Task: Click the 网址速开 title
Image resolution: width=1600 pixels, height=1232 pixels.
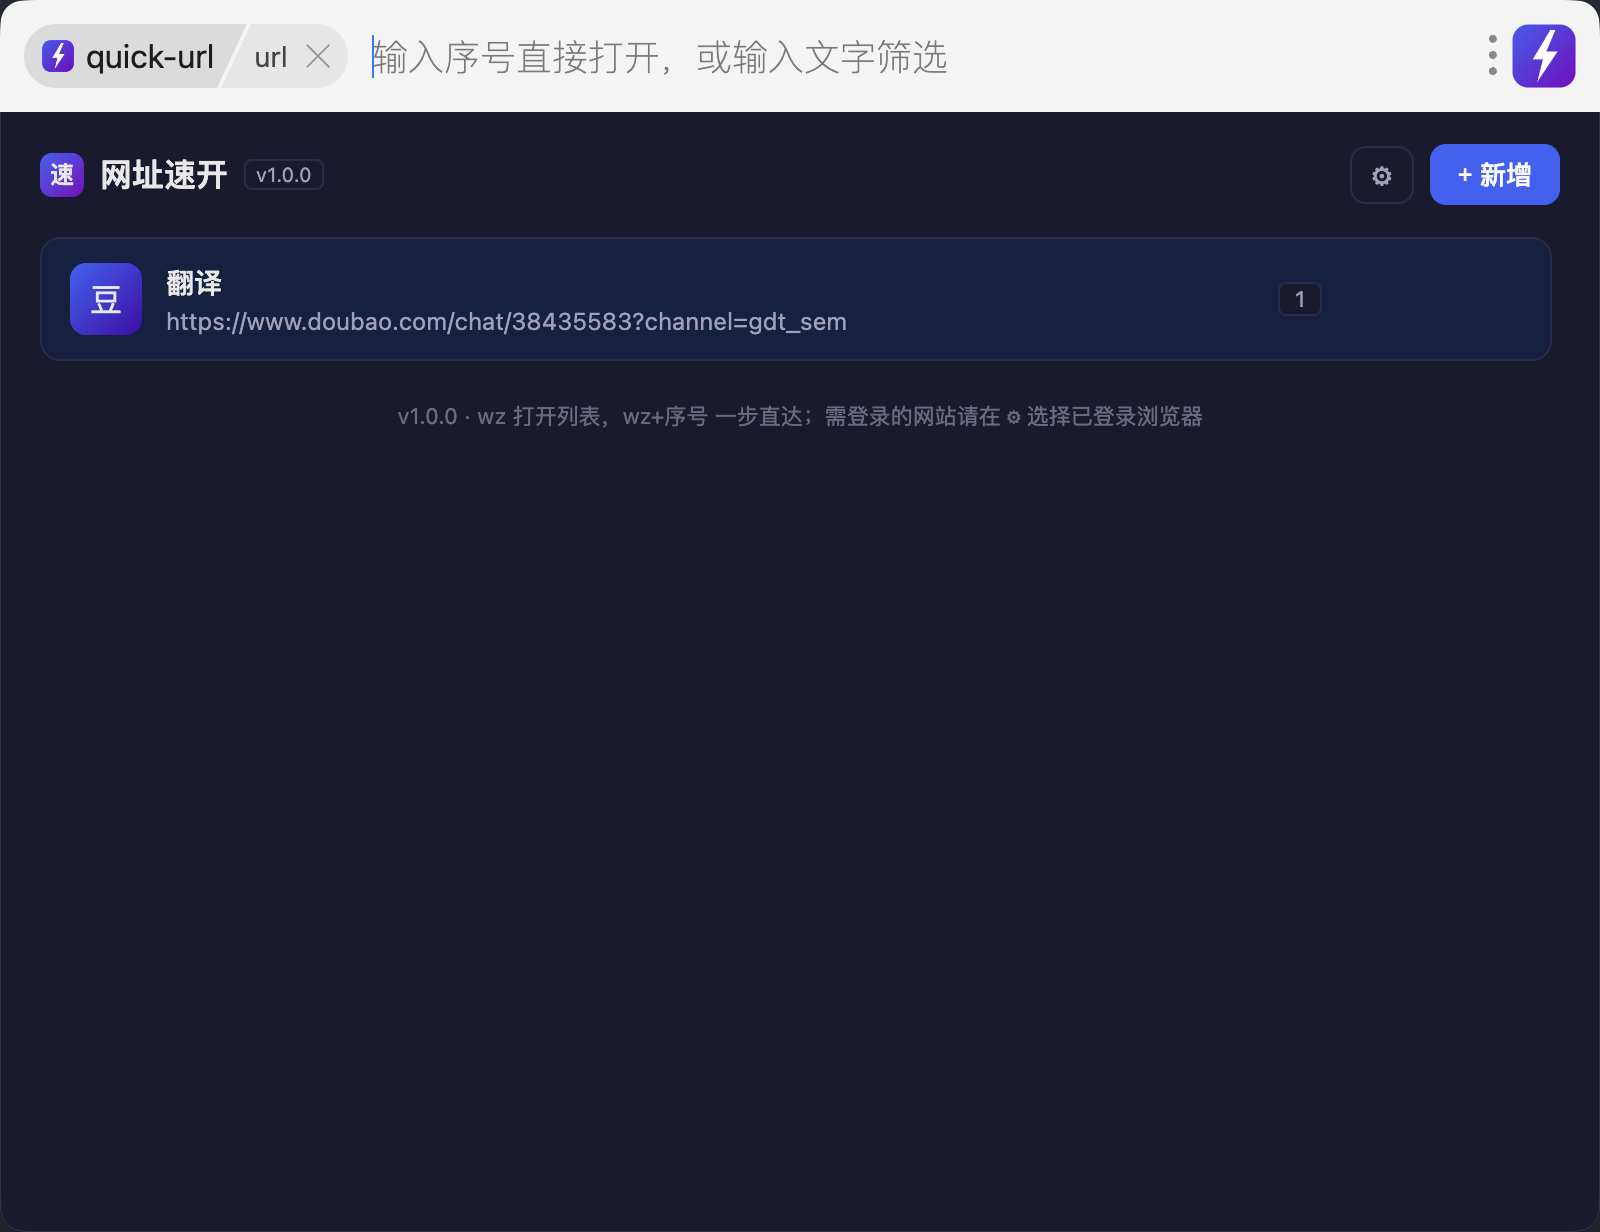Action: (x=164, y=175)
